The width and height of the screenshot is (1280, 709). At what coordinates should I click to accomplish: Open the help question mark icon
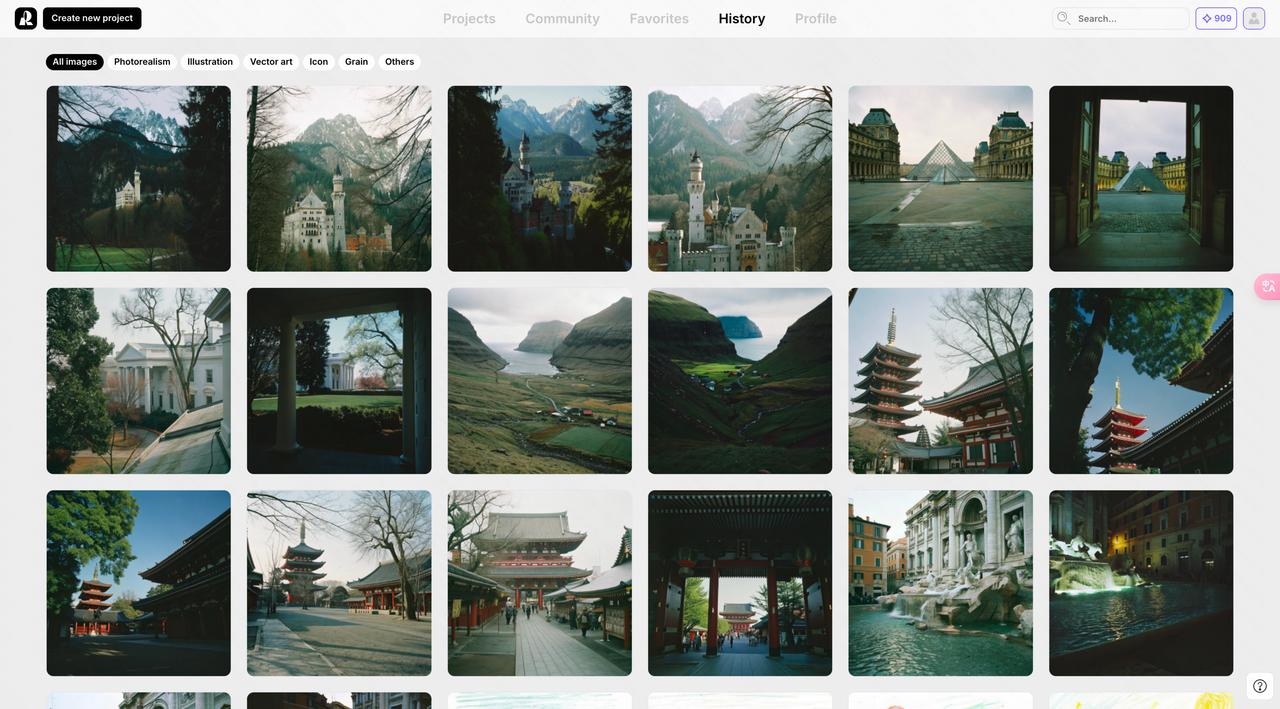point(1260,686)
